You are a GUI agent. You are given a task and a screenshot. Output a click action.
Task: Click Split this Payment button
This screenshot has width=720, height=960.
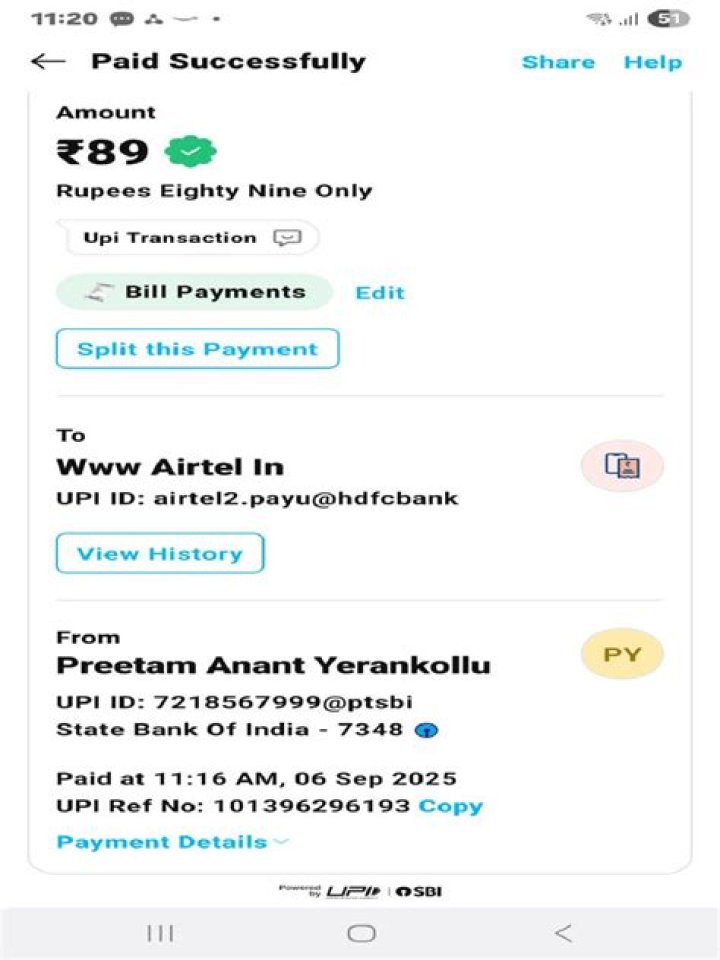(197, 349)
